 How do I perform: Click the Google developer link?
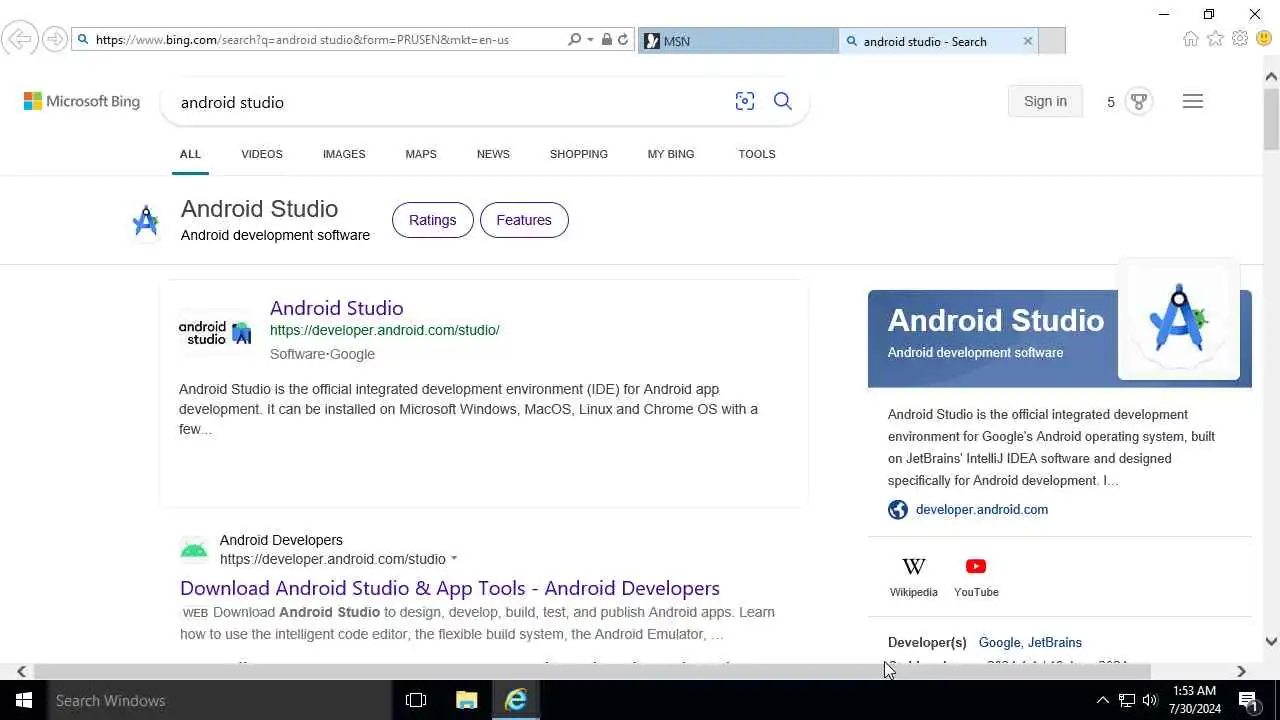(x=999, y=643)
